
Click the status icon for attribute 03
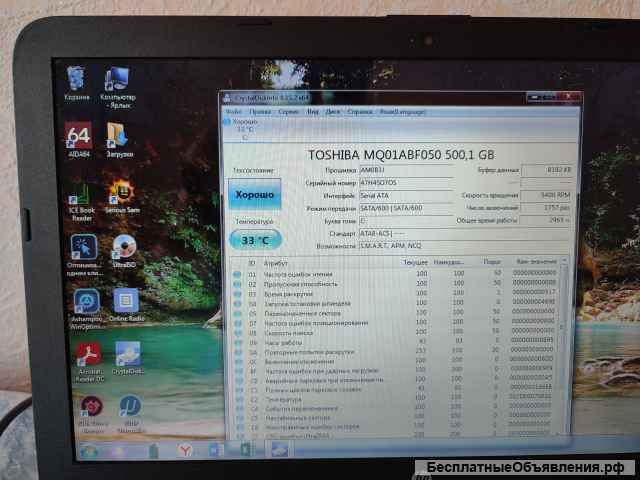pyautogui.click(x=238, y=294)
